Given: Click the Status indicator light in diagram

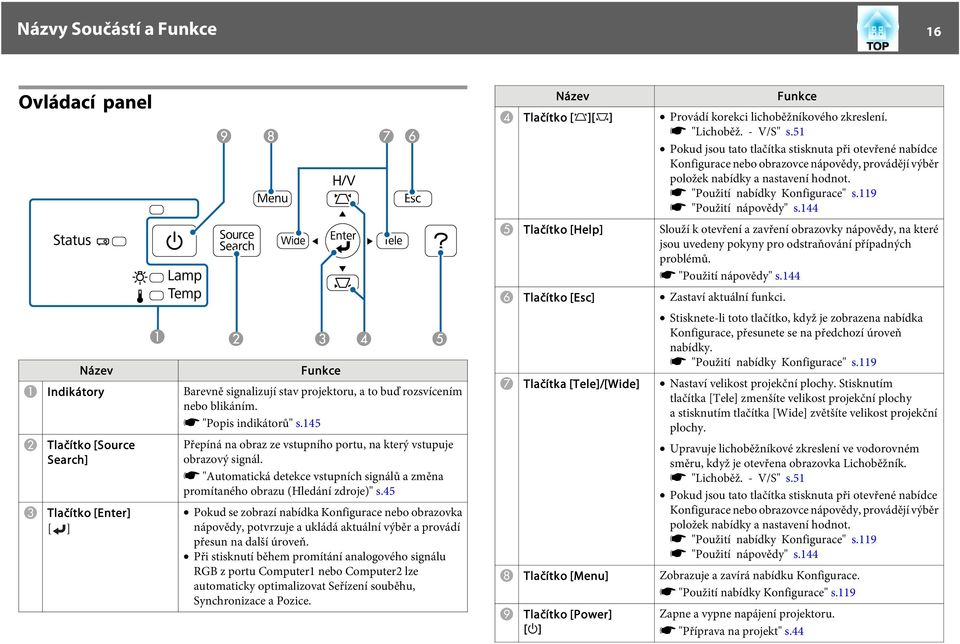Looking at the screenshot, I should coord(119,241).
